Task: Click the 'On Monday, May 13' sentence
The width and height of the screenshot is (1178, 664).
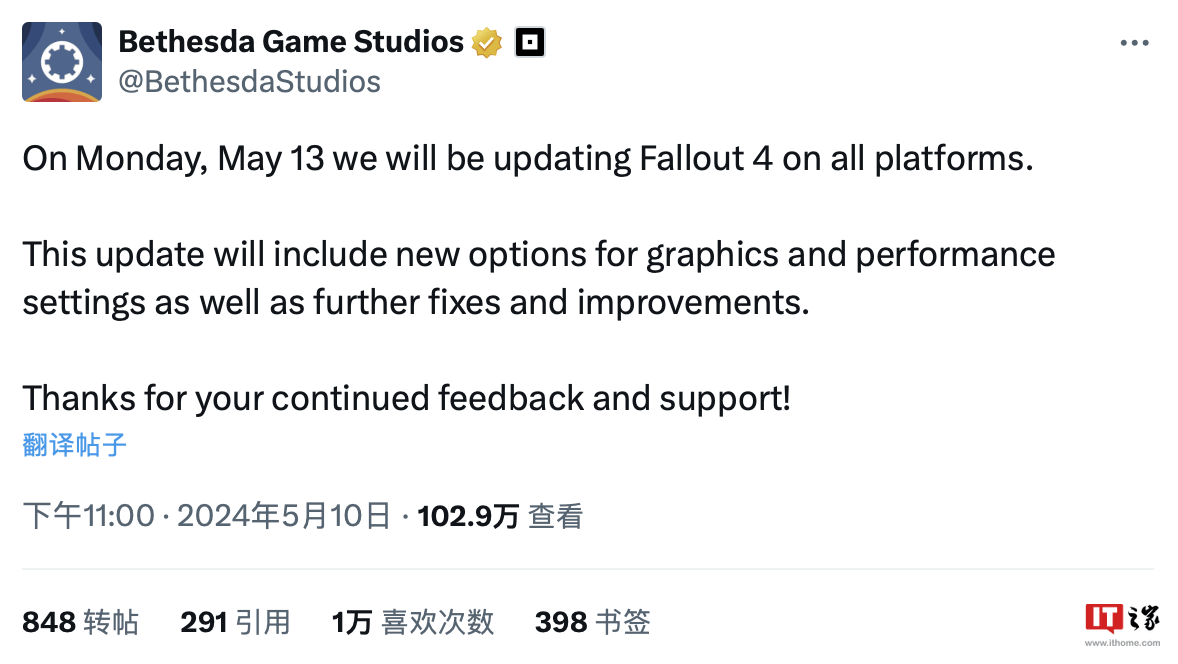Action: coord(528,159)
